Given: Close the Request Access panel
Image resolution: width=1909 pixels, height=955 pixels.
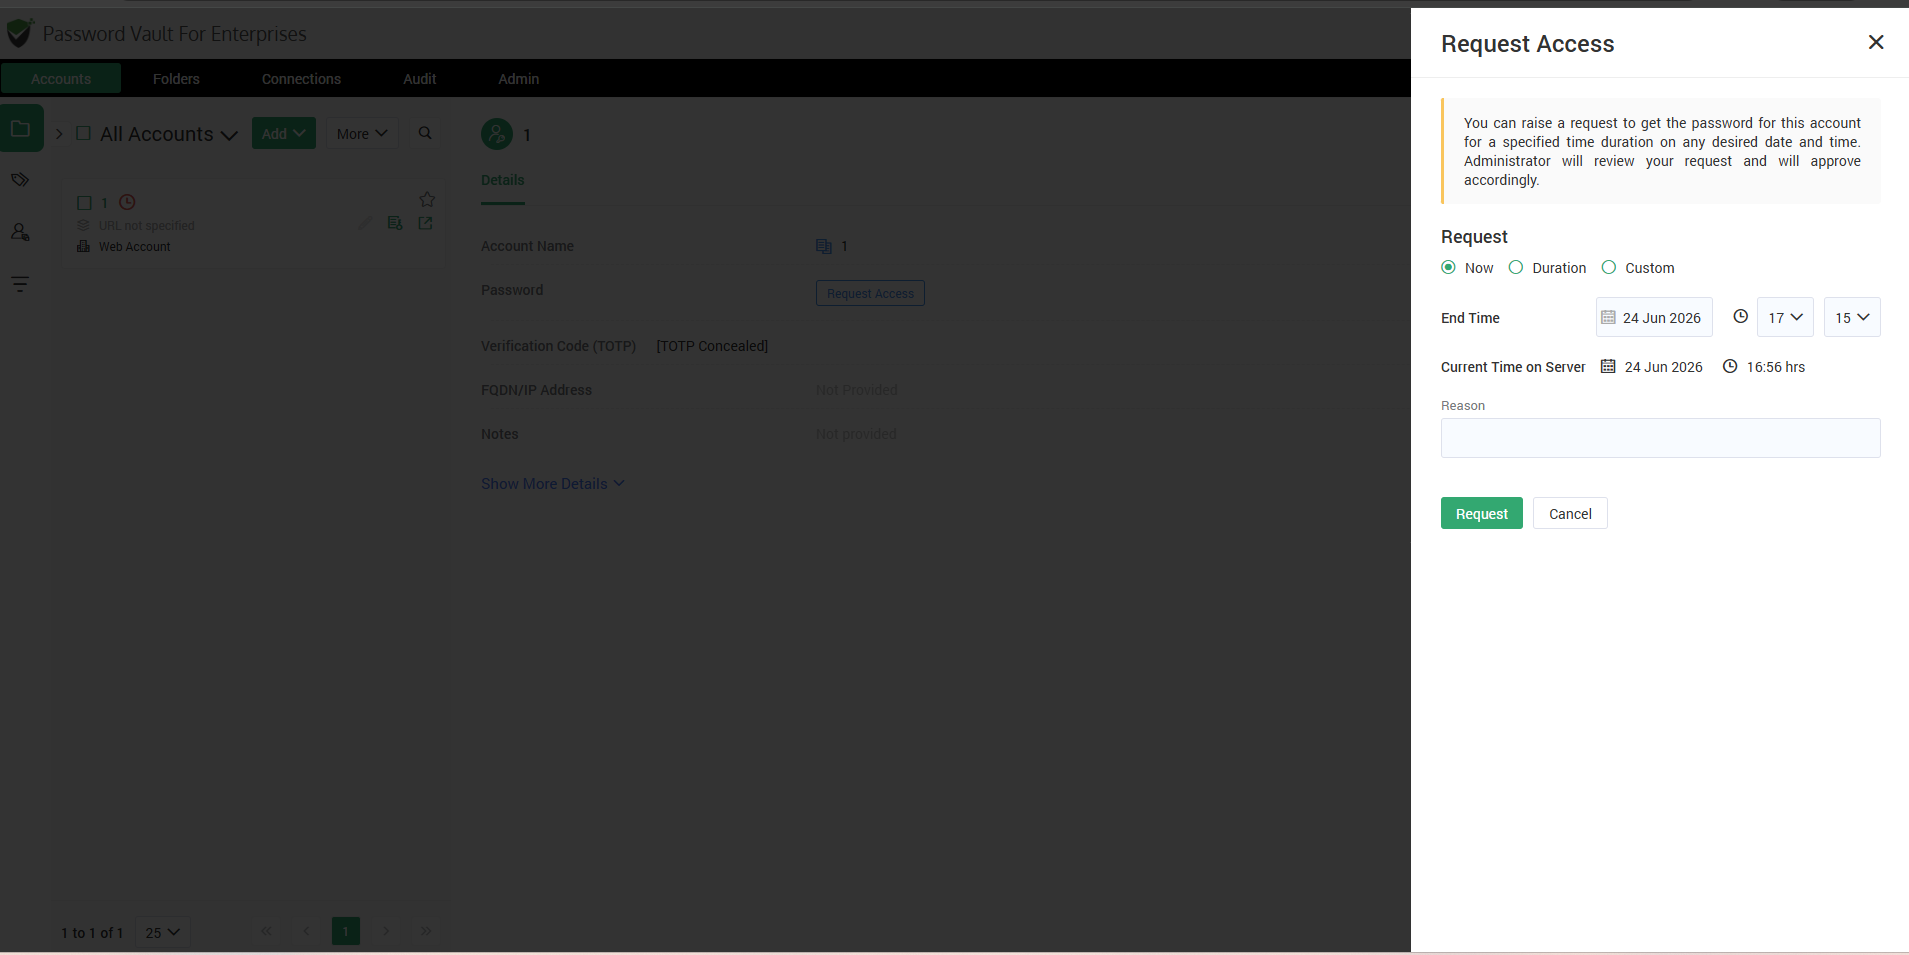Looking at the screenshot, I should pos(1876,42).
